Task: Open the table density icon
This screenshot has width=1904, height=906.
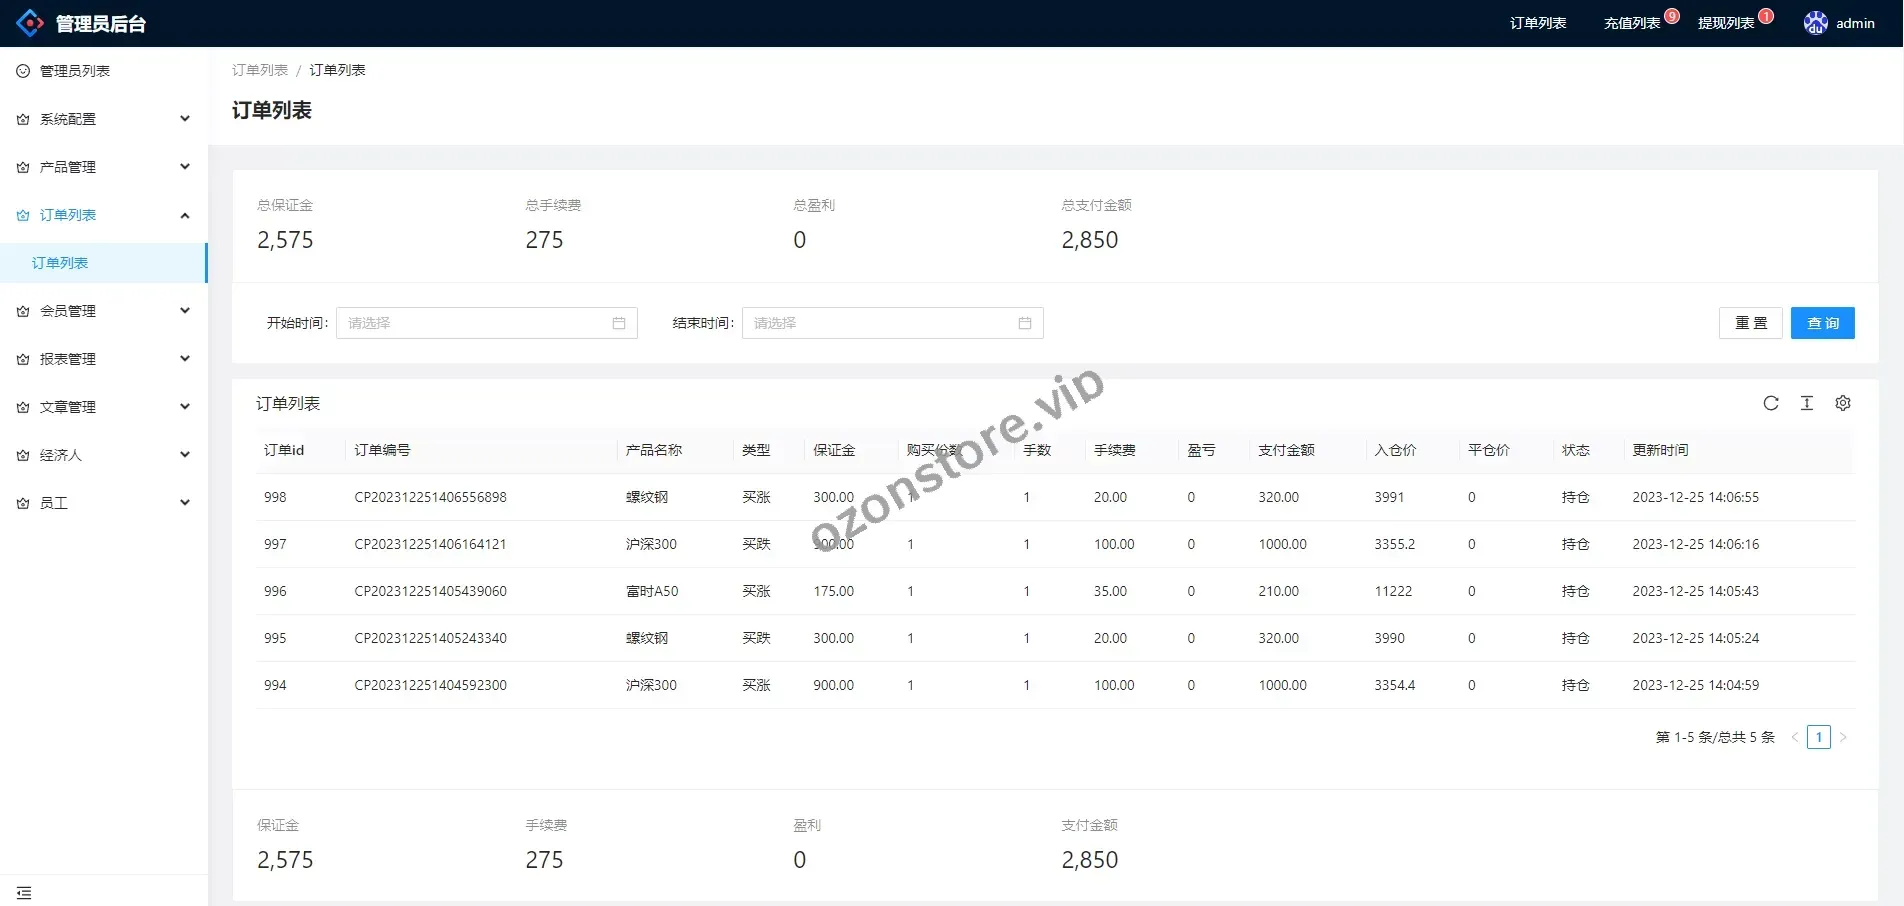Action: coord(1806,403)
